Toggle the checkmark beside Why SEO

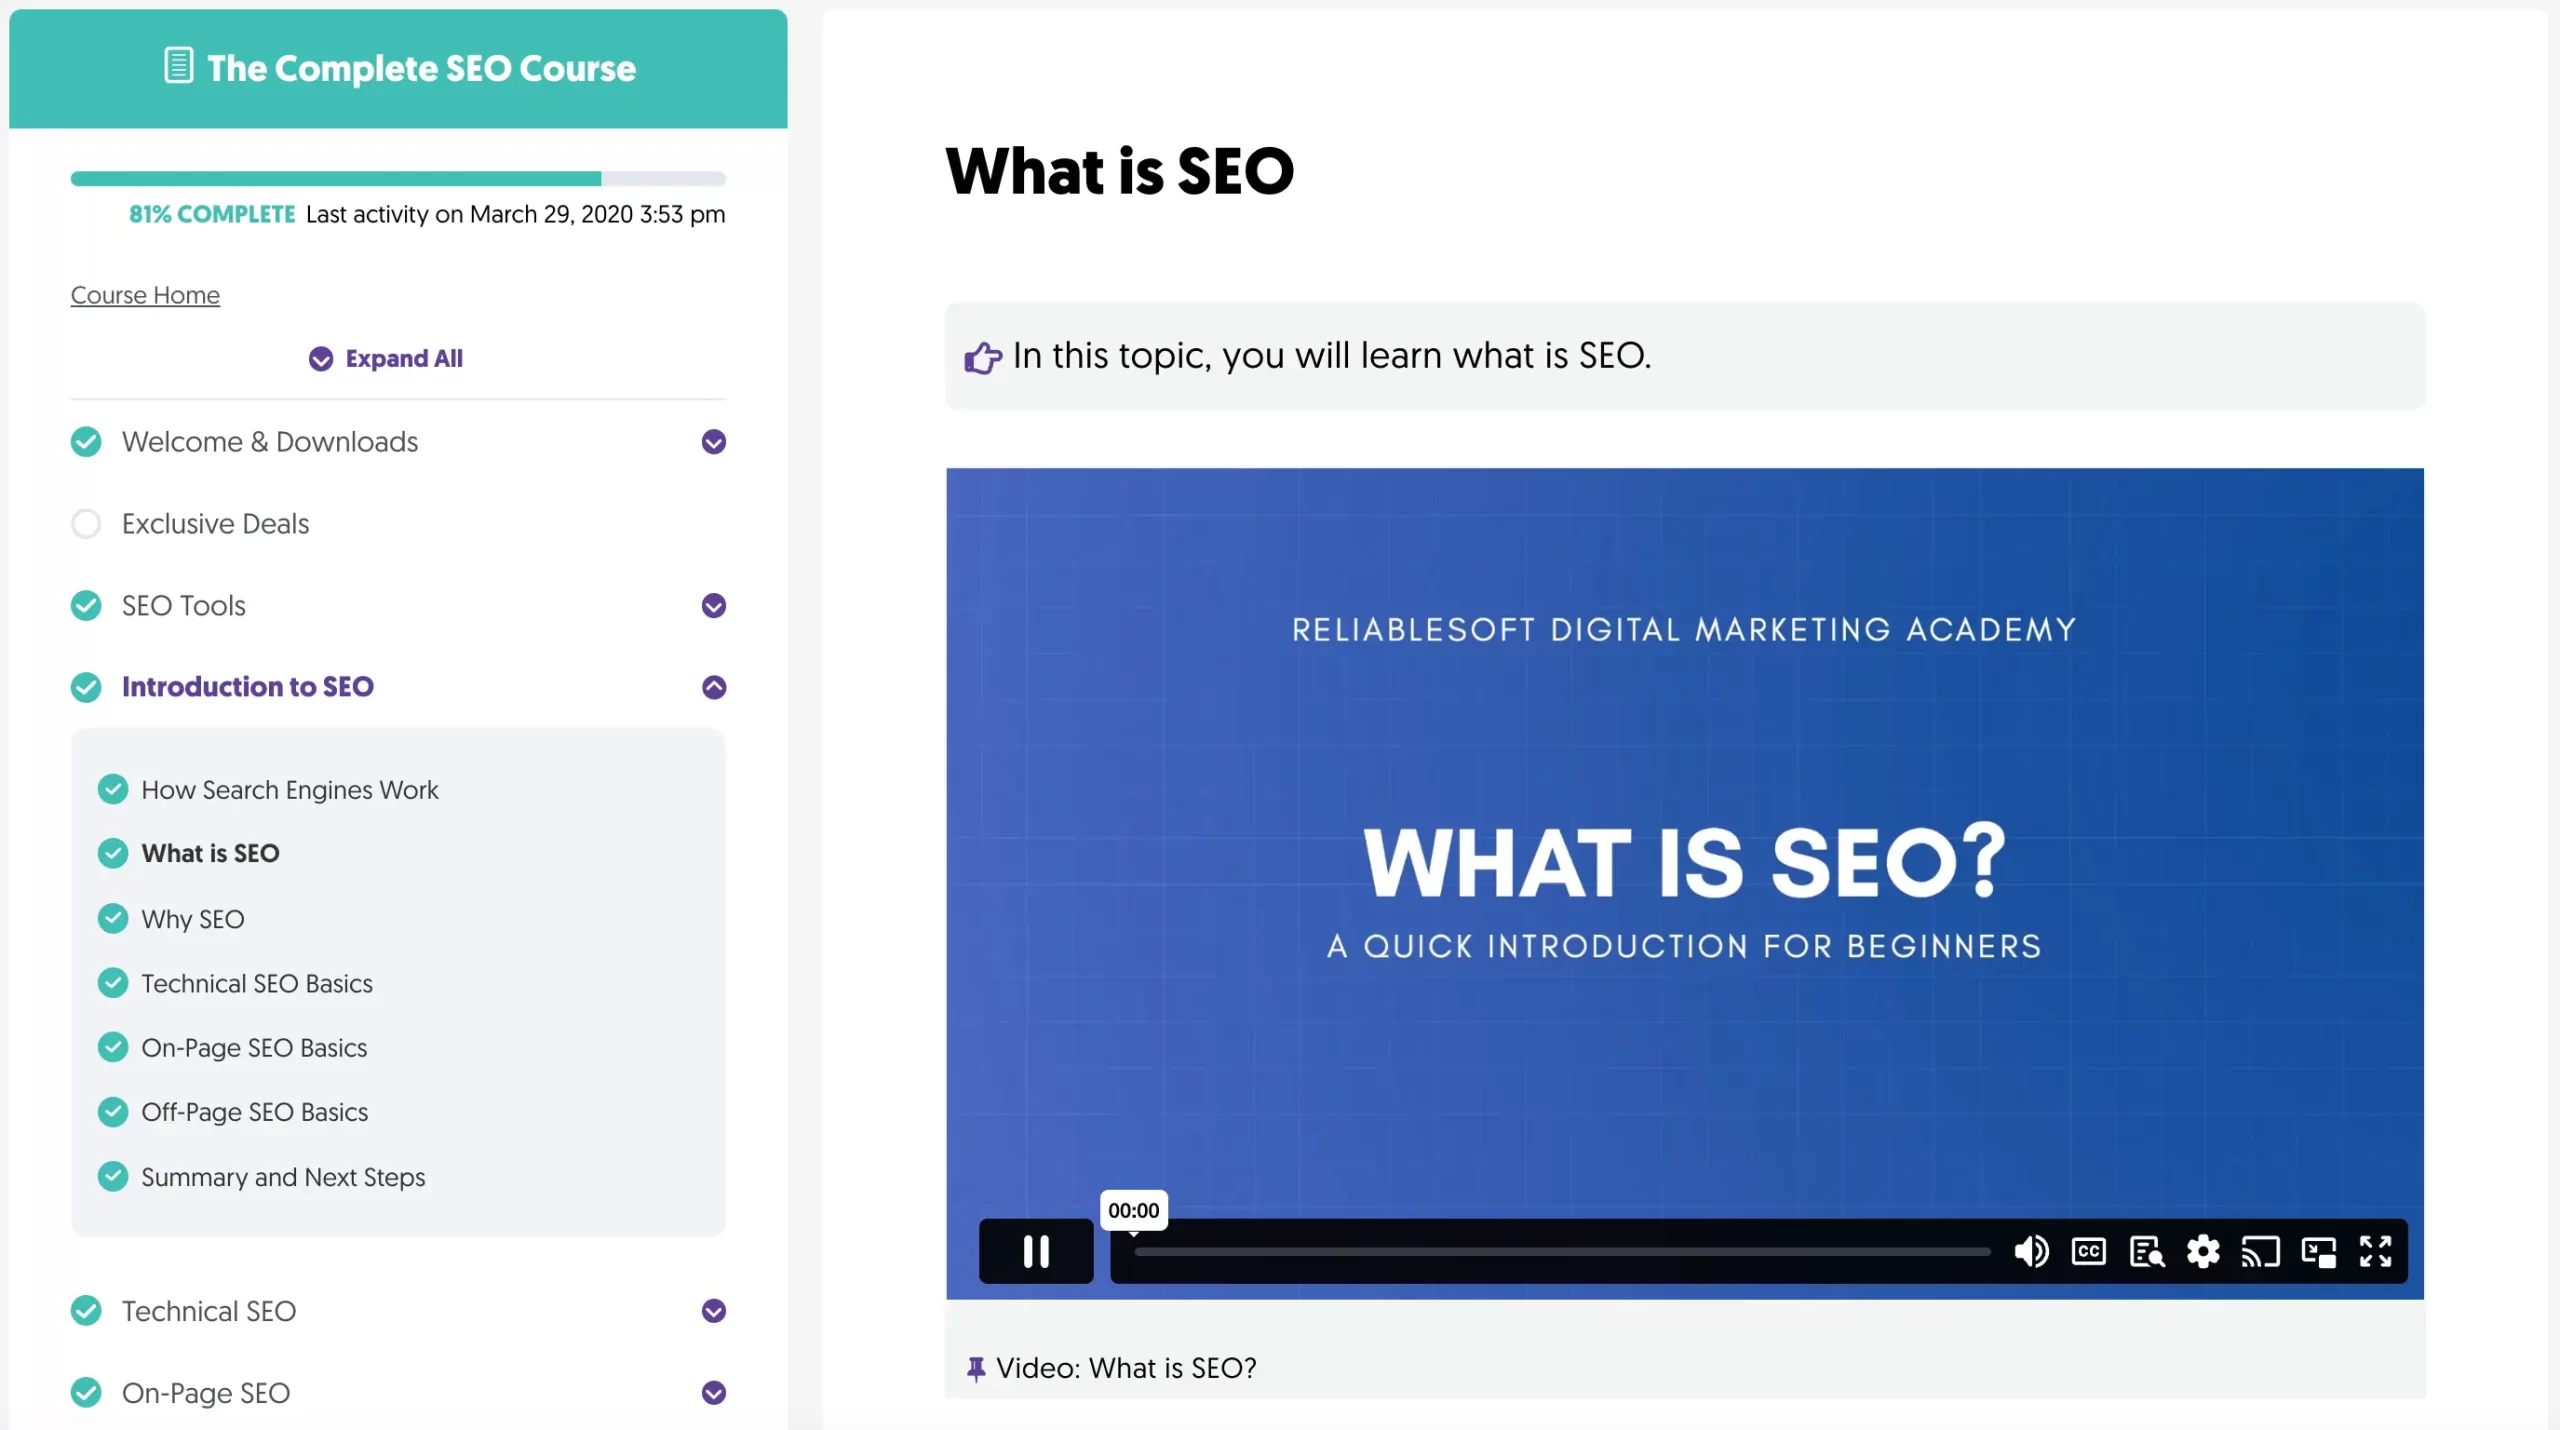[113, 918]
